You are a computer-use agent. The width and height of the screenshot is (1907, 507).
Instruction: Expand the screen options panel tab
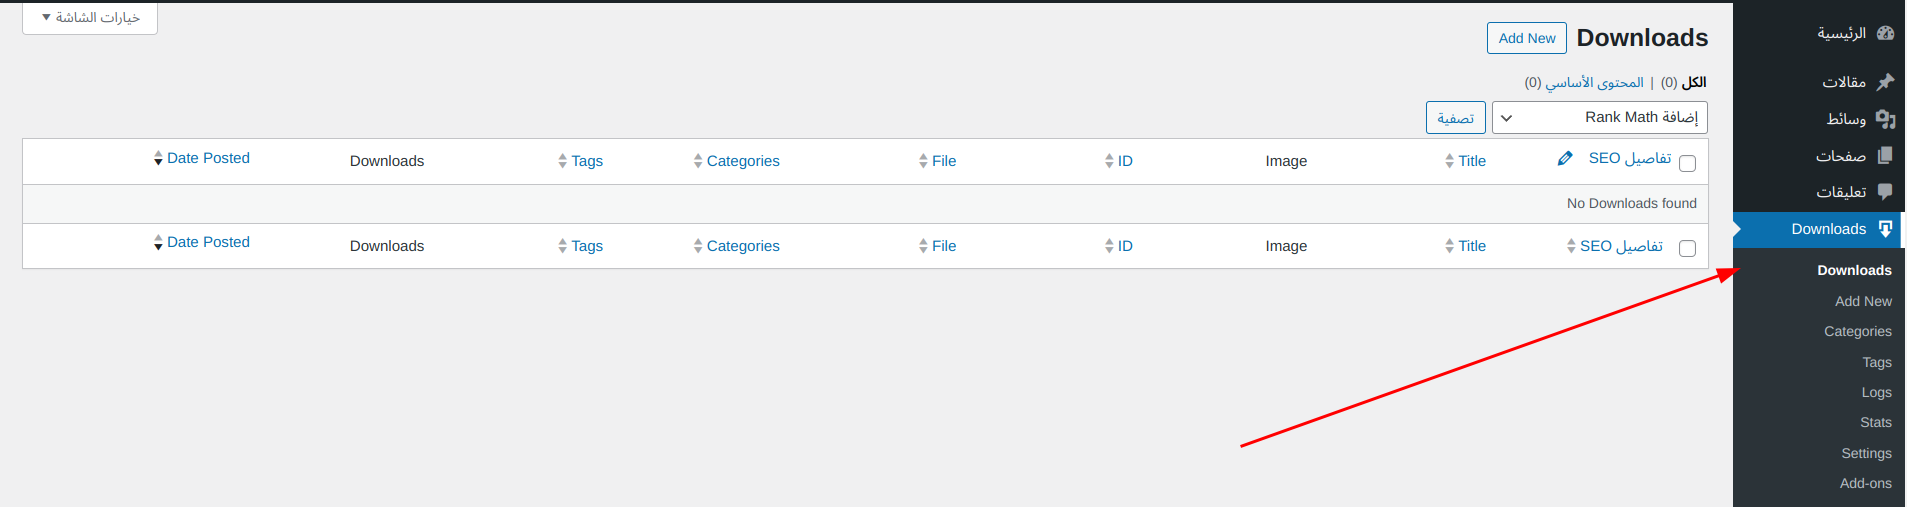90,18
